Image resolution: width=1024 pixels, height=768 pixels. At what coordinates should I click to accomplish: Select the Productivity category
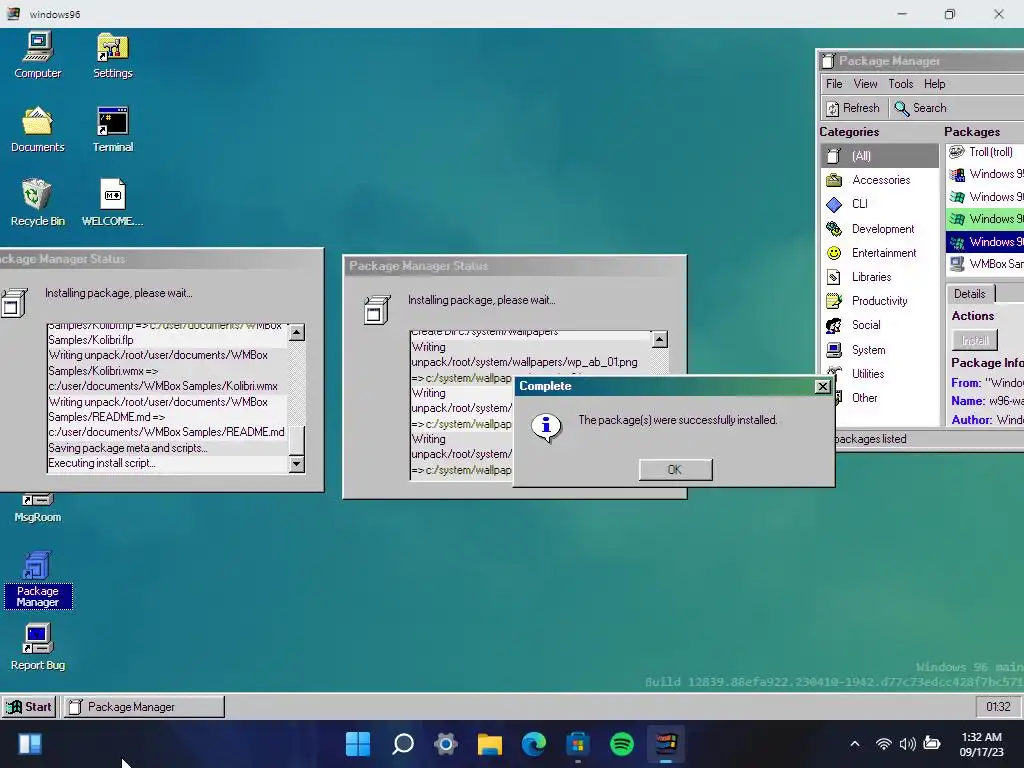[879, 301]
